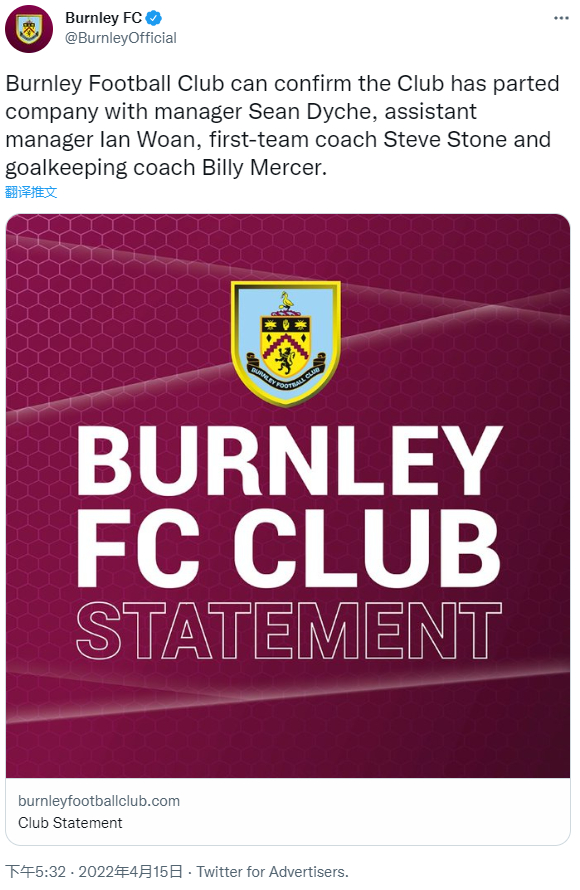Click the Burnley crest in the card image
The width and height of the screenshot is (580, 890).
[286, 343]
